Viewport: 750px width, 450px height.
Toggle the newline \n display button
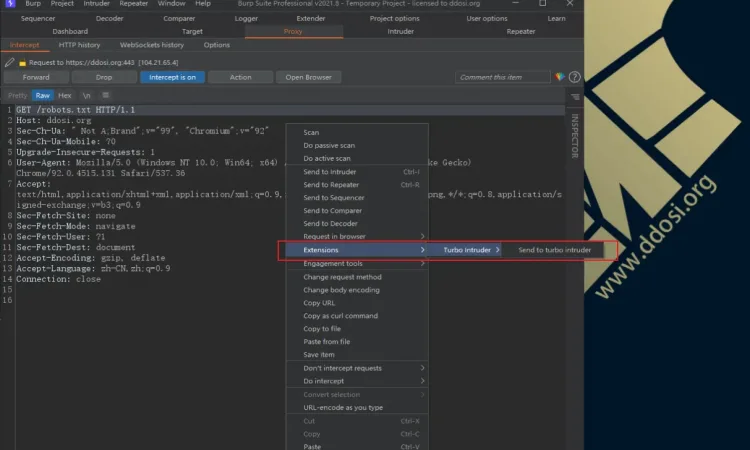point(86,95)
